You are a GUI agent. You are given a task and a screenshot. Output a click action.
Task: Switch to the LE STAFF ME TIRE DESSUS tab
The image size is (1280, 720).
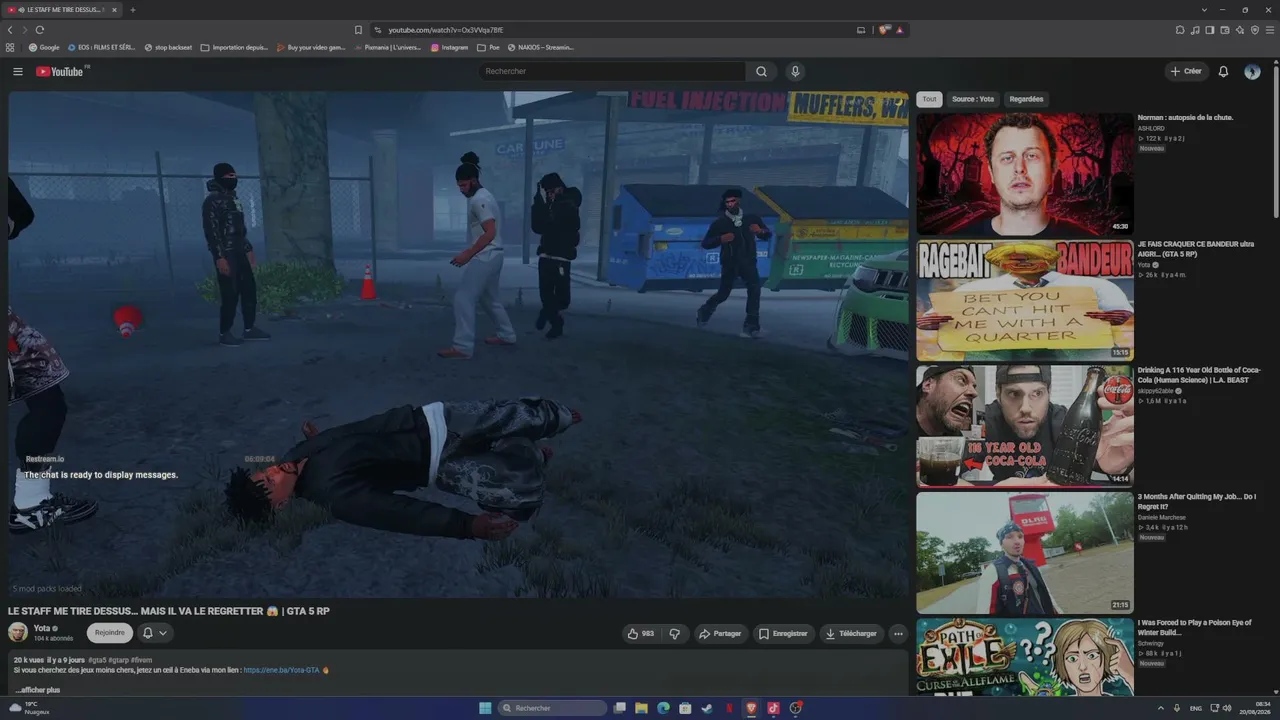(x=62, y=10)
